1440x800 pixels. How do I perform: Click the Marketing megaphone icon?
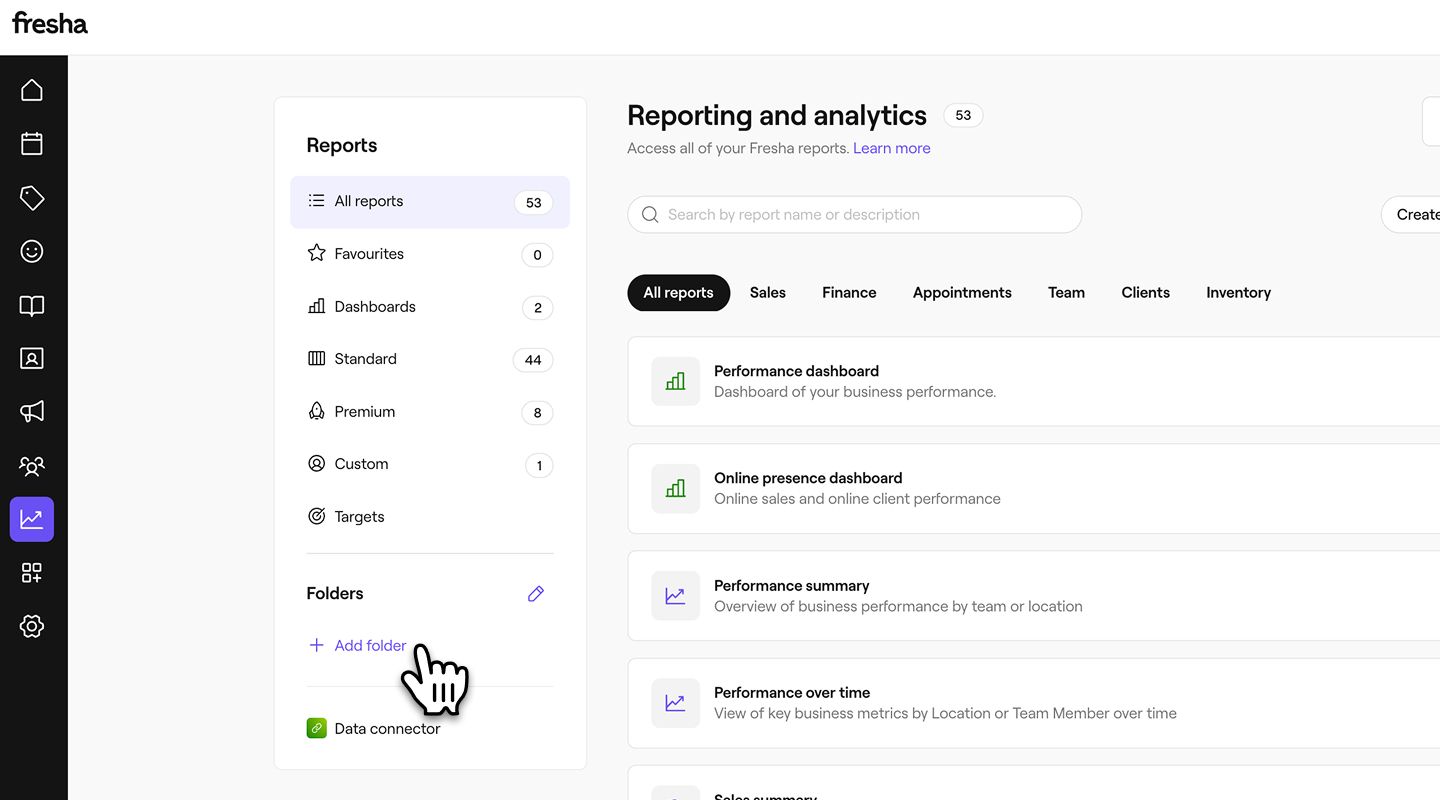coord(32,411)
